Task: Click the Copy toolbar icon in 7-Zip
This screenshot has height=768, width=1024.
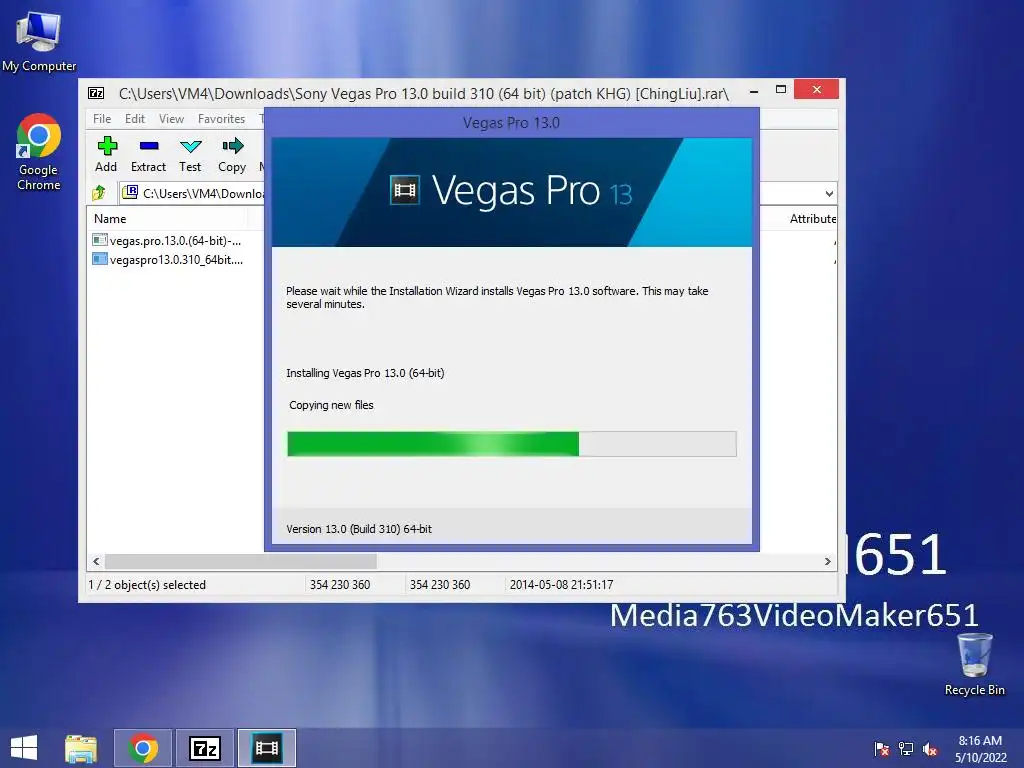Action: (x=232, y=154)
